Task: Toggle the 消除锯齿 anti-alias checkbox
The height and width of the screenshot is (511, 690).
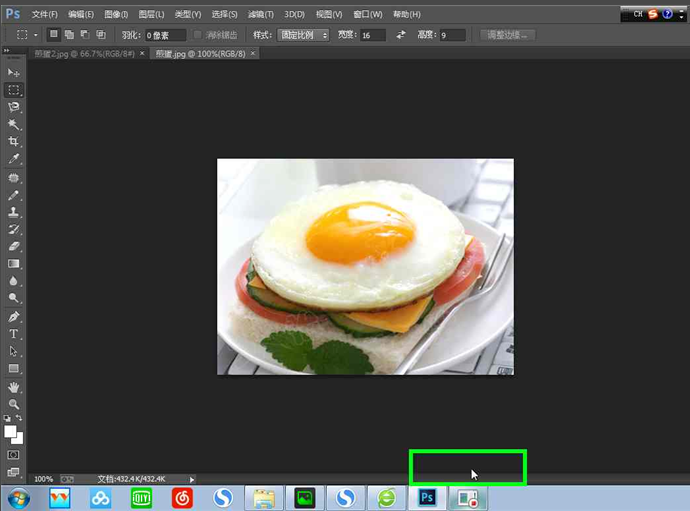Action: 198,35
